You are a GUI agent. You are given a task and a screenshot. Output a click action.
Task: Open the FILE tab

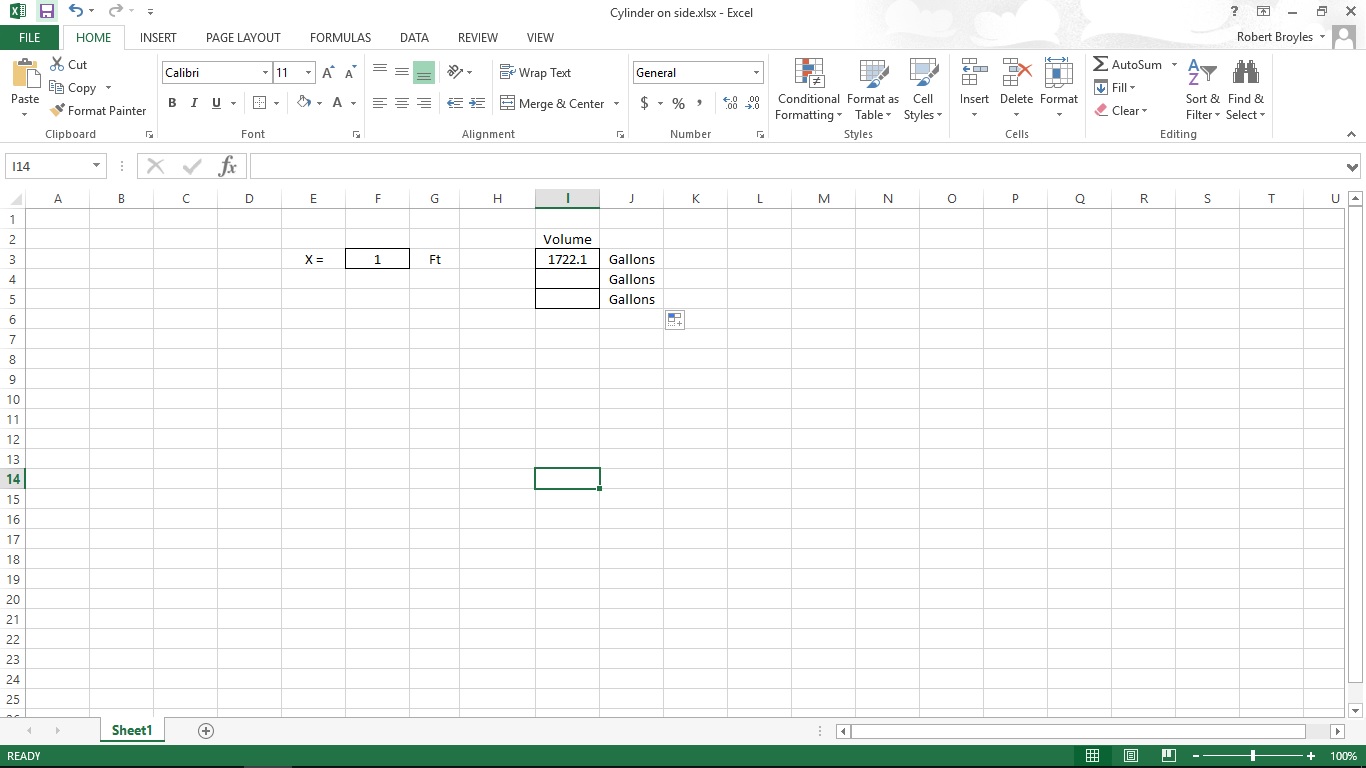29,38
